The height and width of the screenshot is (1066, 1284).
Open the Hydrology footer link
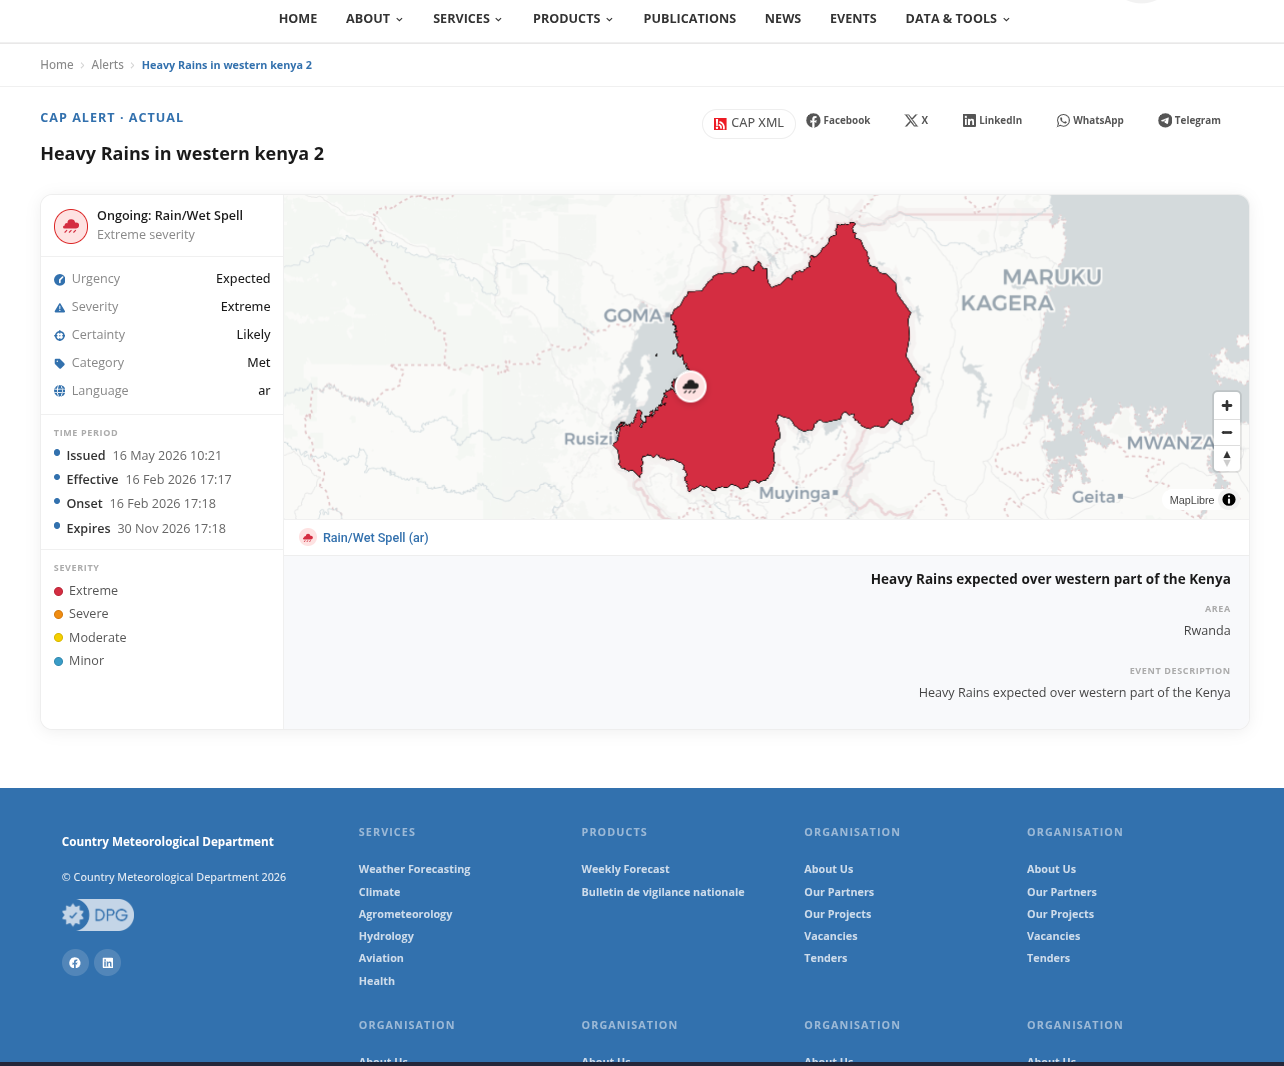point(386,936)
